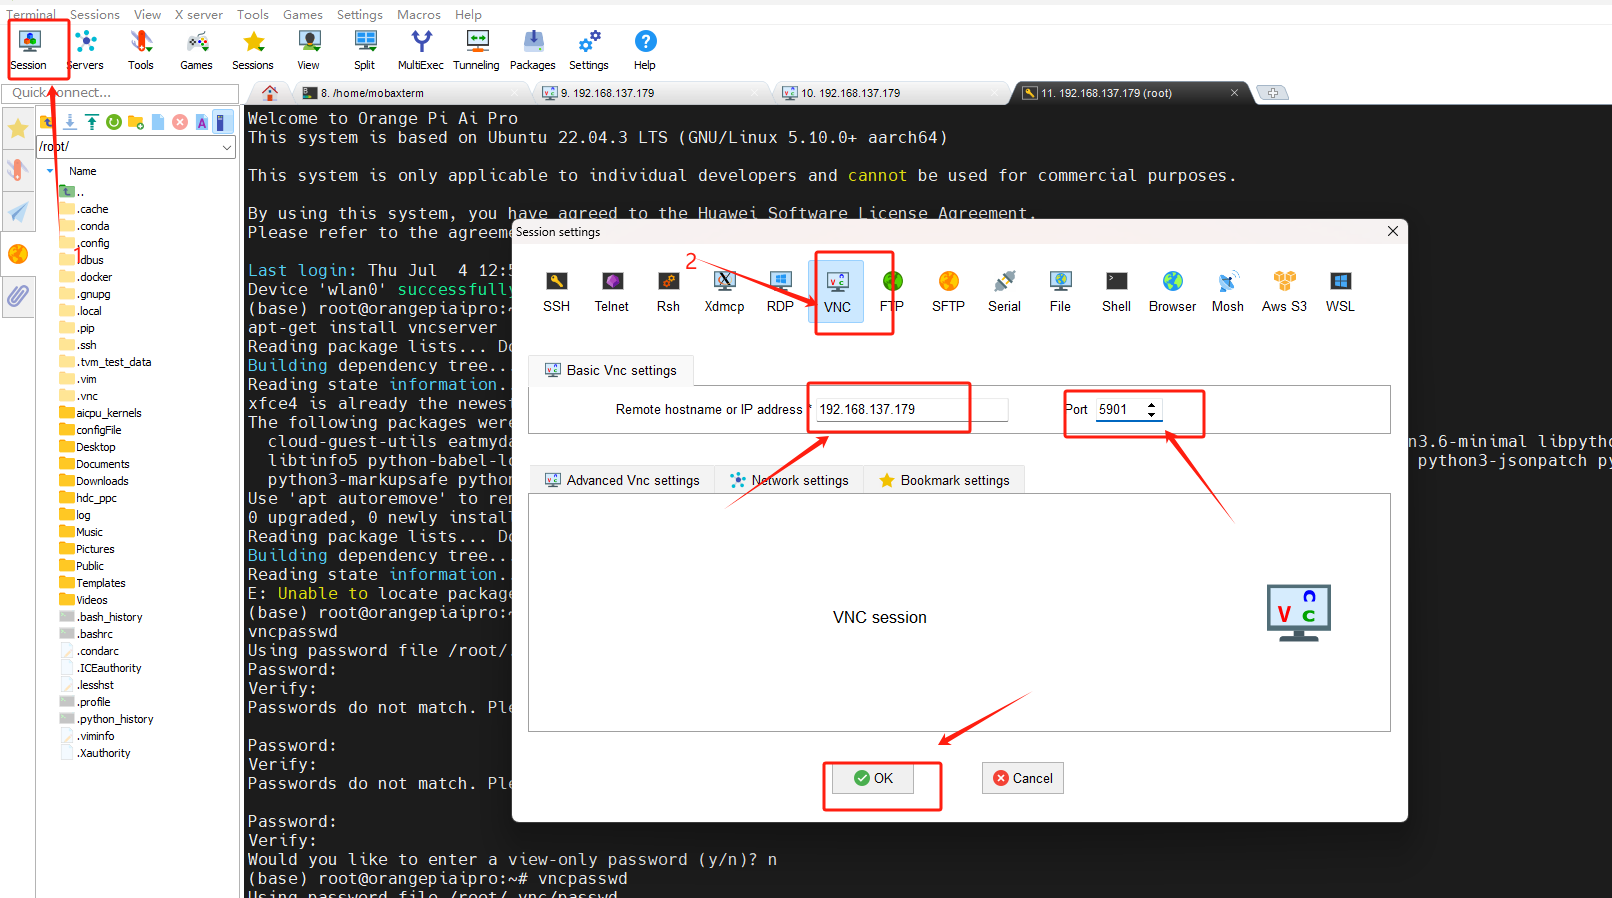The width and height of the screenshot is (1612, 898).
Task: Click the Name column sort arrow
Action: (50, 171)
